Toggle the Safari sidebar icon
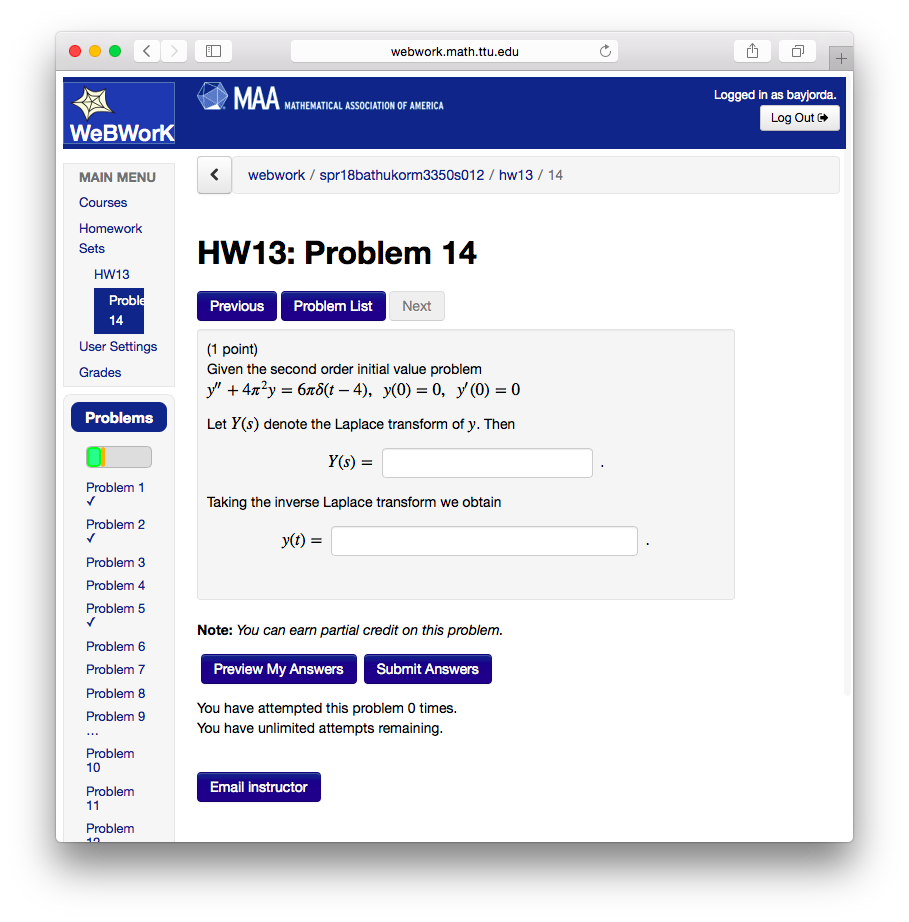Screen dimensions: 909x922 [212, 50]
